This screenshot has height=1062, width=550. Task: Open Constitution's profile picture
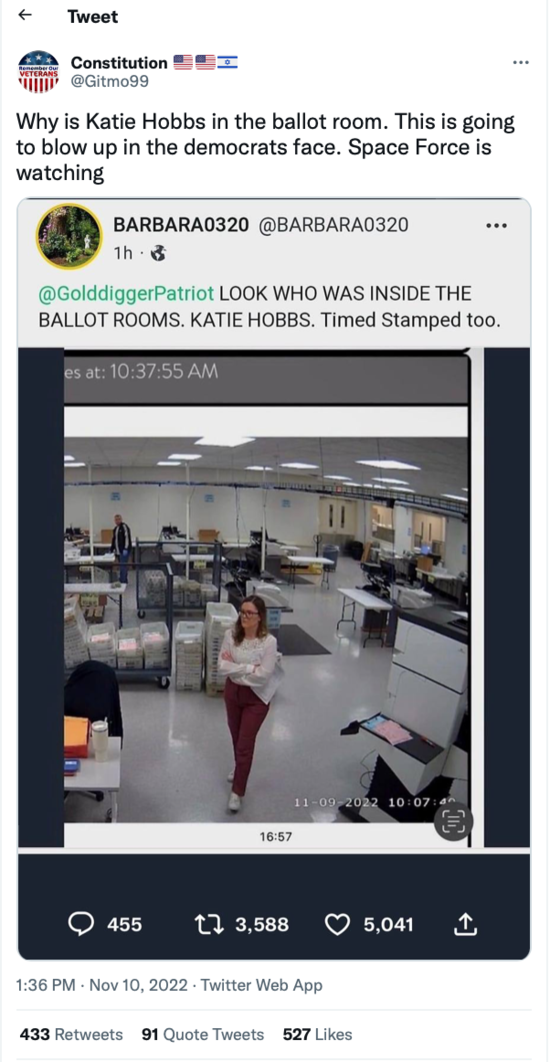click(x=38, y=71)
